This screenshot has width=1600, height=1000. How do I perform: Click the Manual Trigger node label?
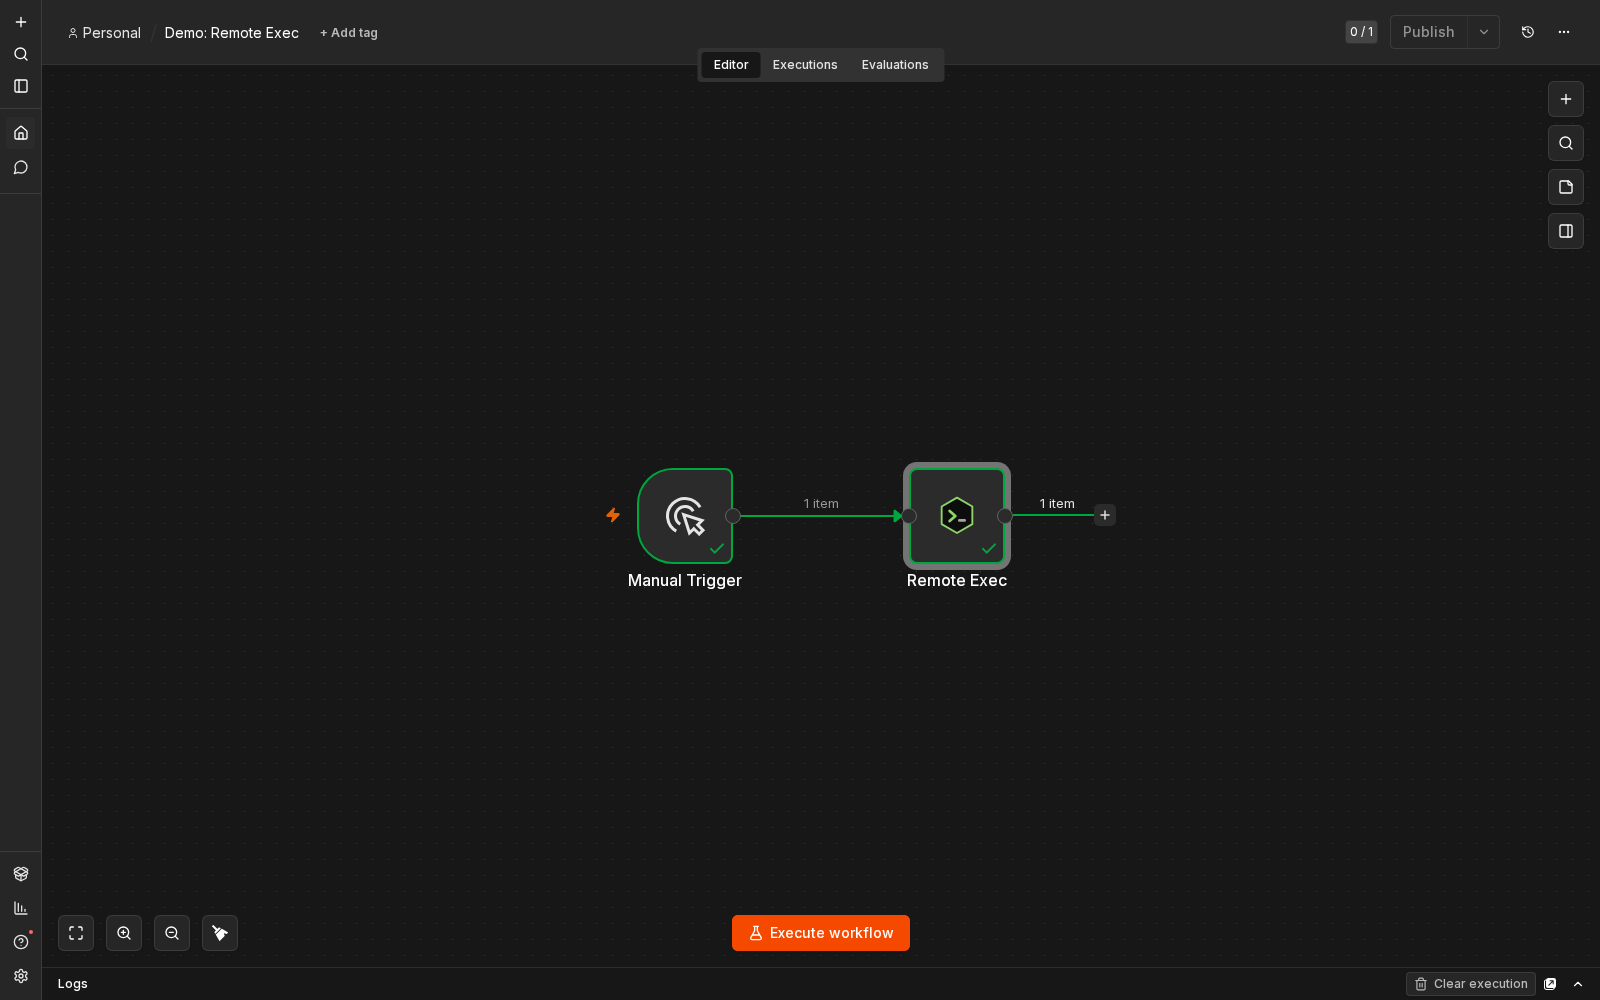click(x=685, y=581)
